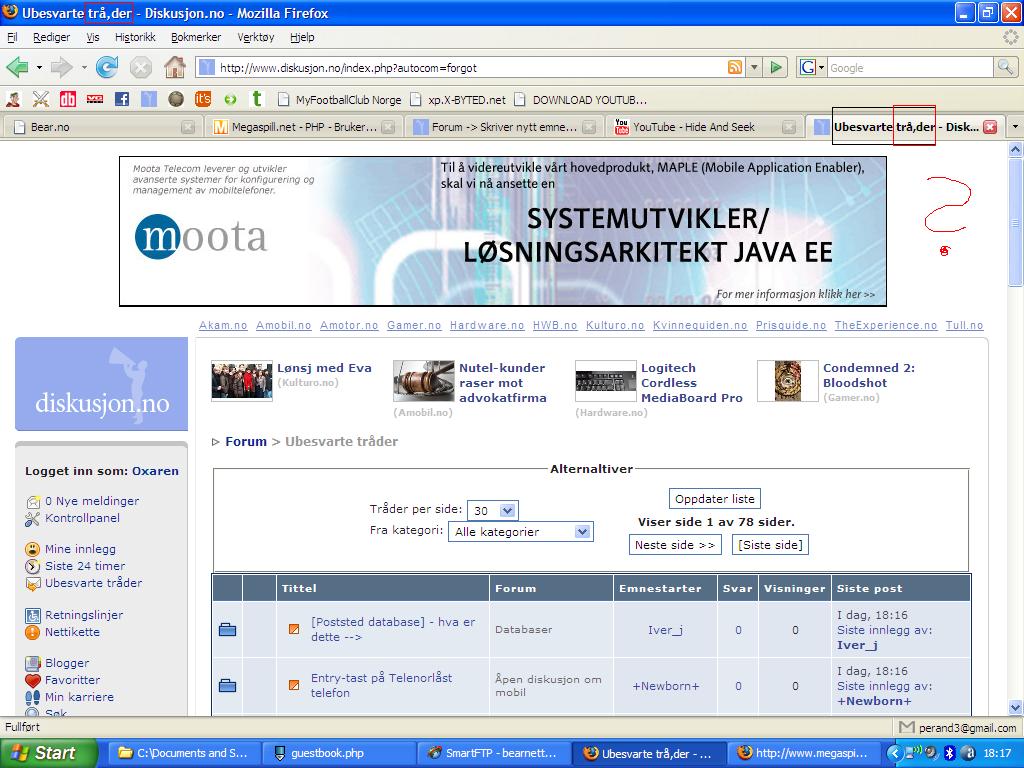Expand hidden system tray icons
Viewport: 1024px width, 768px height.
894,753
